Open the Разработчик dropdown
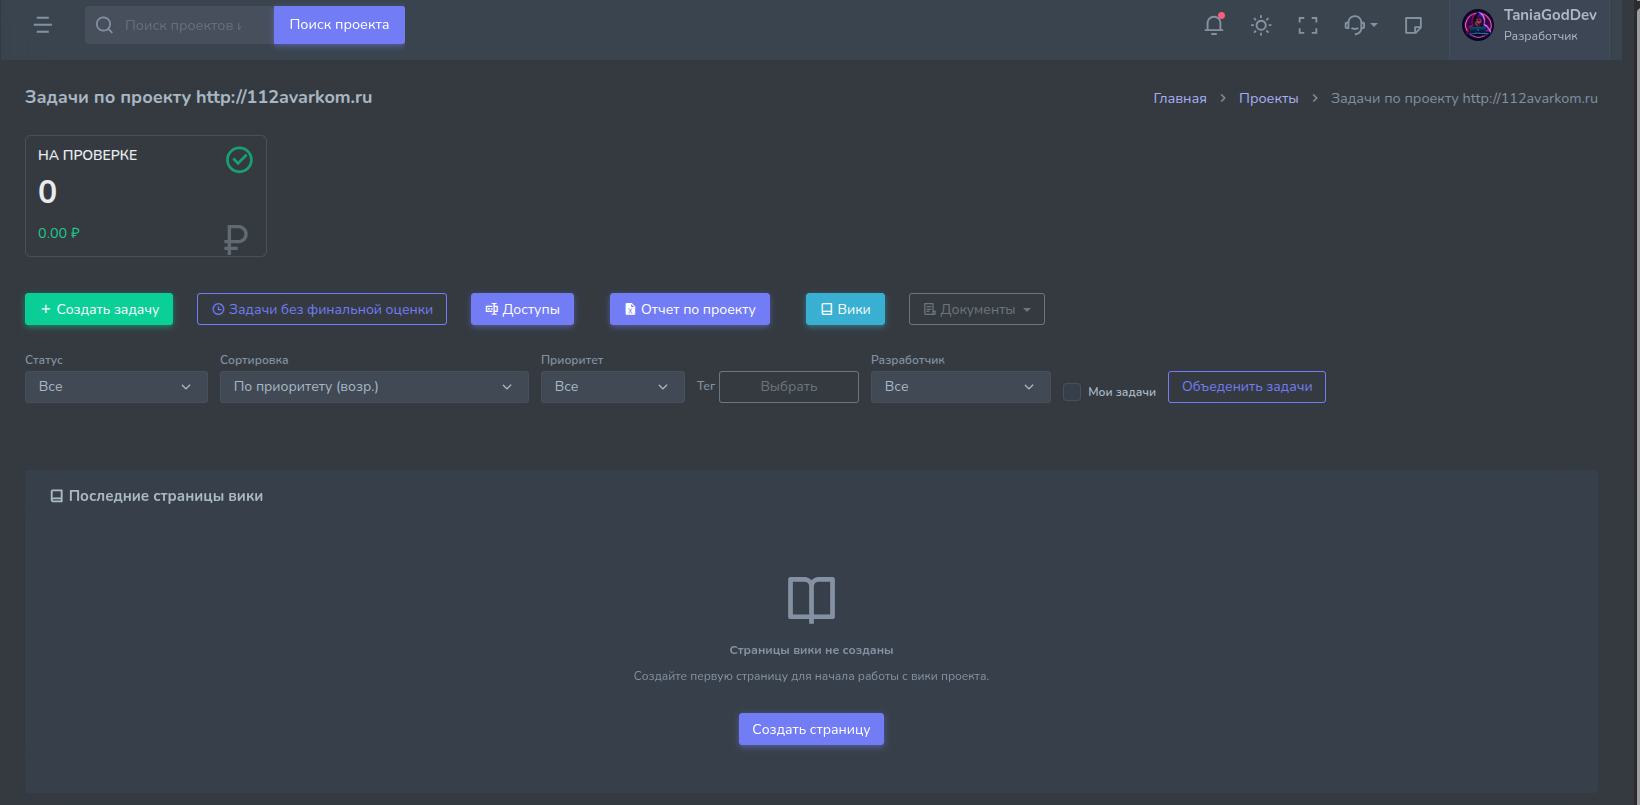 [961, 387]
